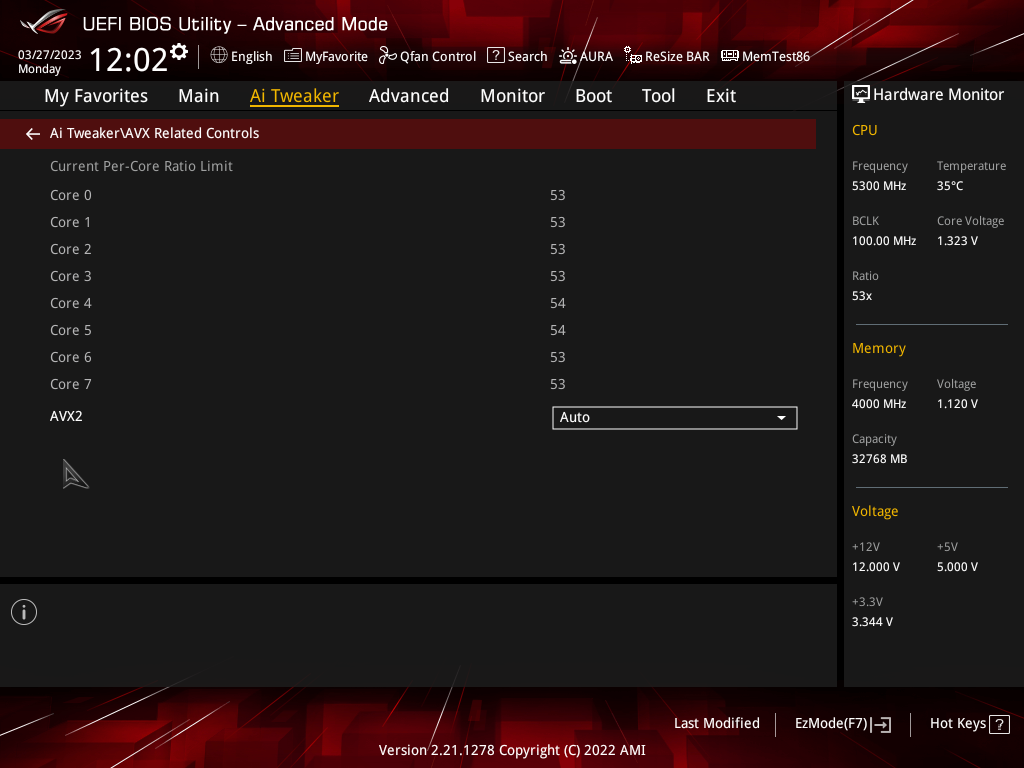The image size is (1024, 768).
Task: Click the Qfan Control fan icon
Action: click(387, 56)
